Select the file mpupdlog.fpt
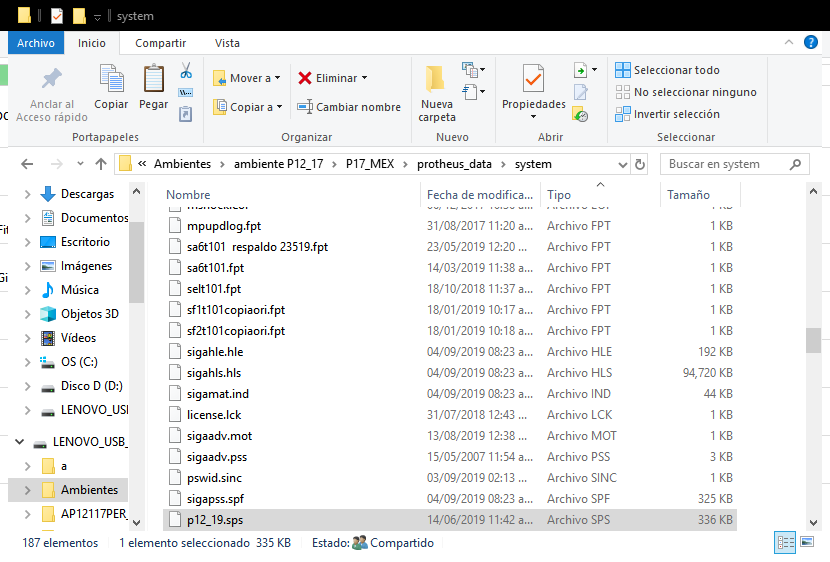This screenshot has height=562, width=830. pyautogui.click(x=224, y=226)
